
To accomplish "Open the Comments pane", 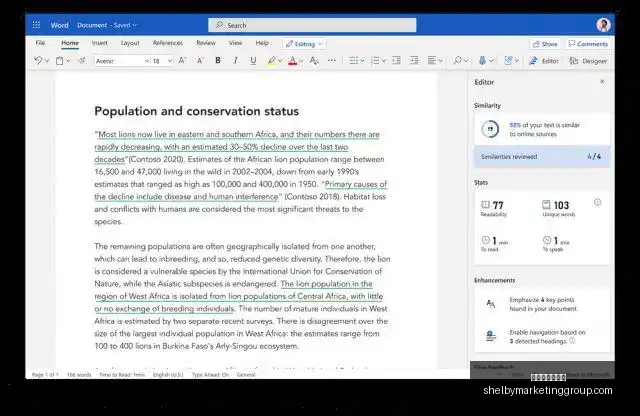I will click(588, 44).
